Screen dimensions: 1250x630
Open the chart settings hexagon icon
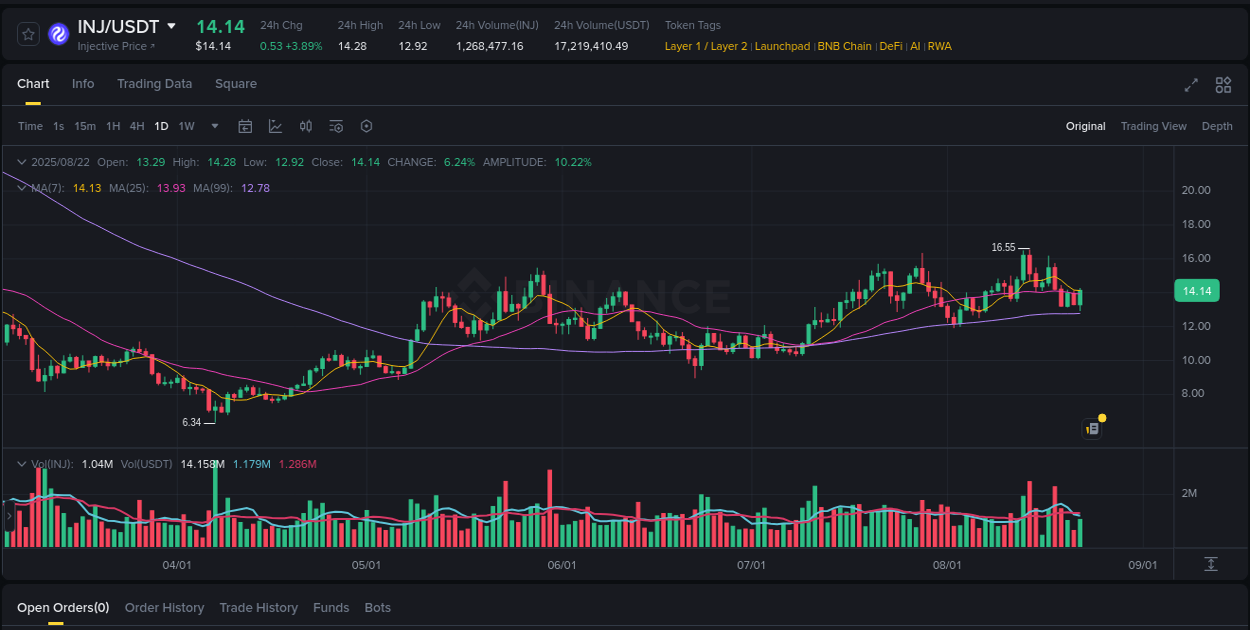tap(366, 126)
